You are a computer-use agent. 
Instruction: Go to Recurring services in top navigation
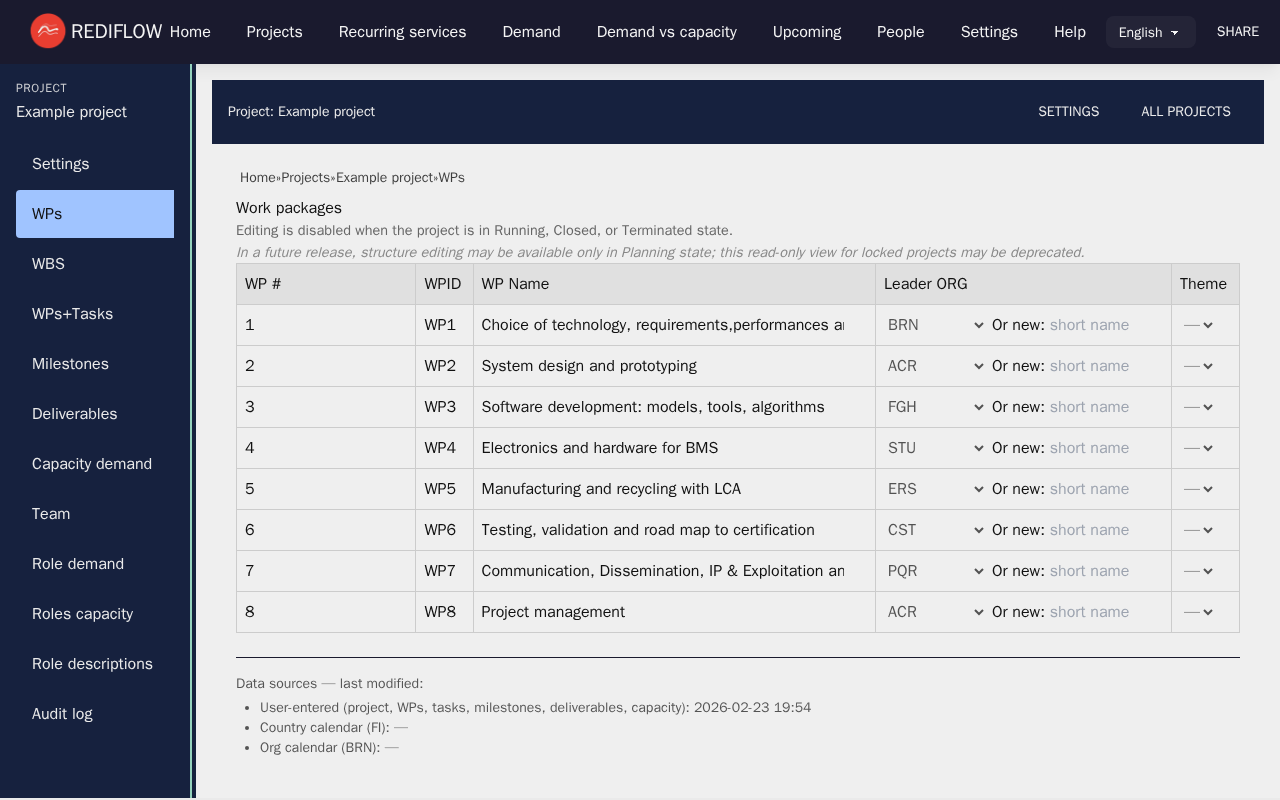pos(402,32)
